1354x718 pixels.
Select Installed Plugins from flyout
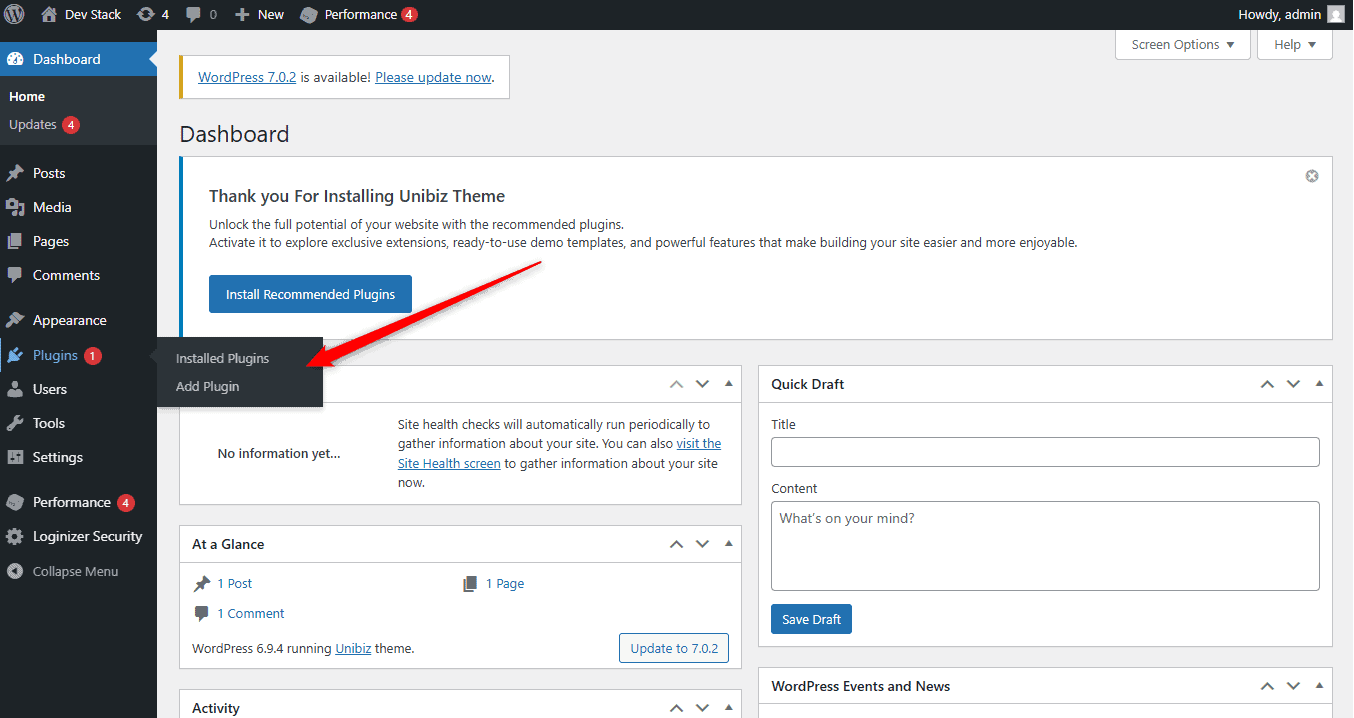pyautogui.click(x=222, y=358)
